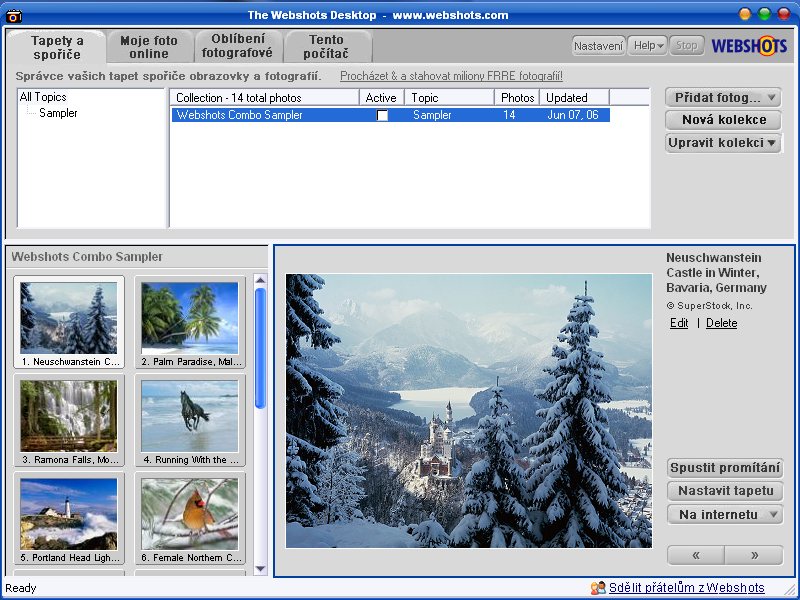Select the Webshots Combo Sampler collection row
800x600 pixels.
pos(391,115)
